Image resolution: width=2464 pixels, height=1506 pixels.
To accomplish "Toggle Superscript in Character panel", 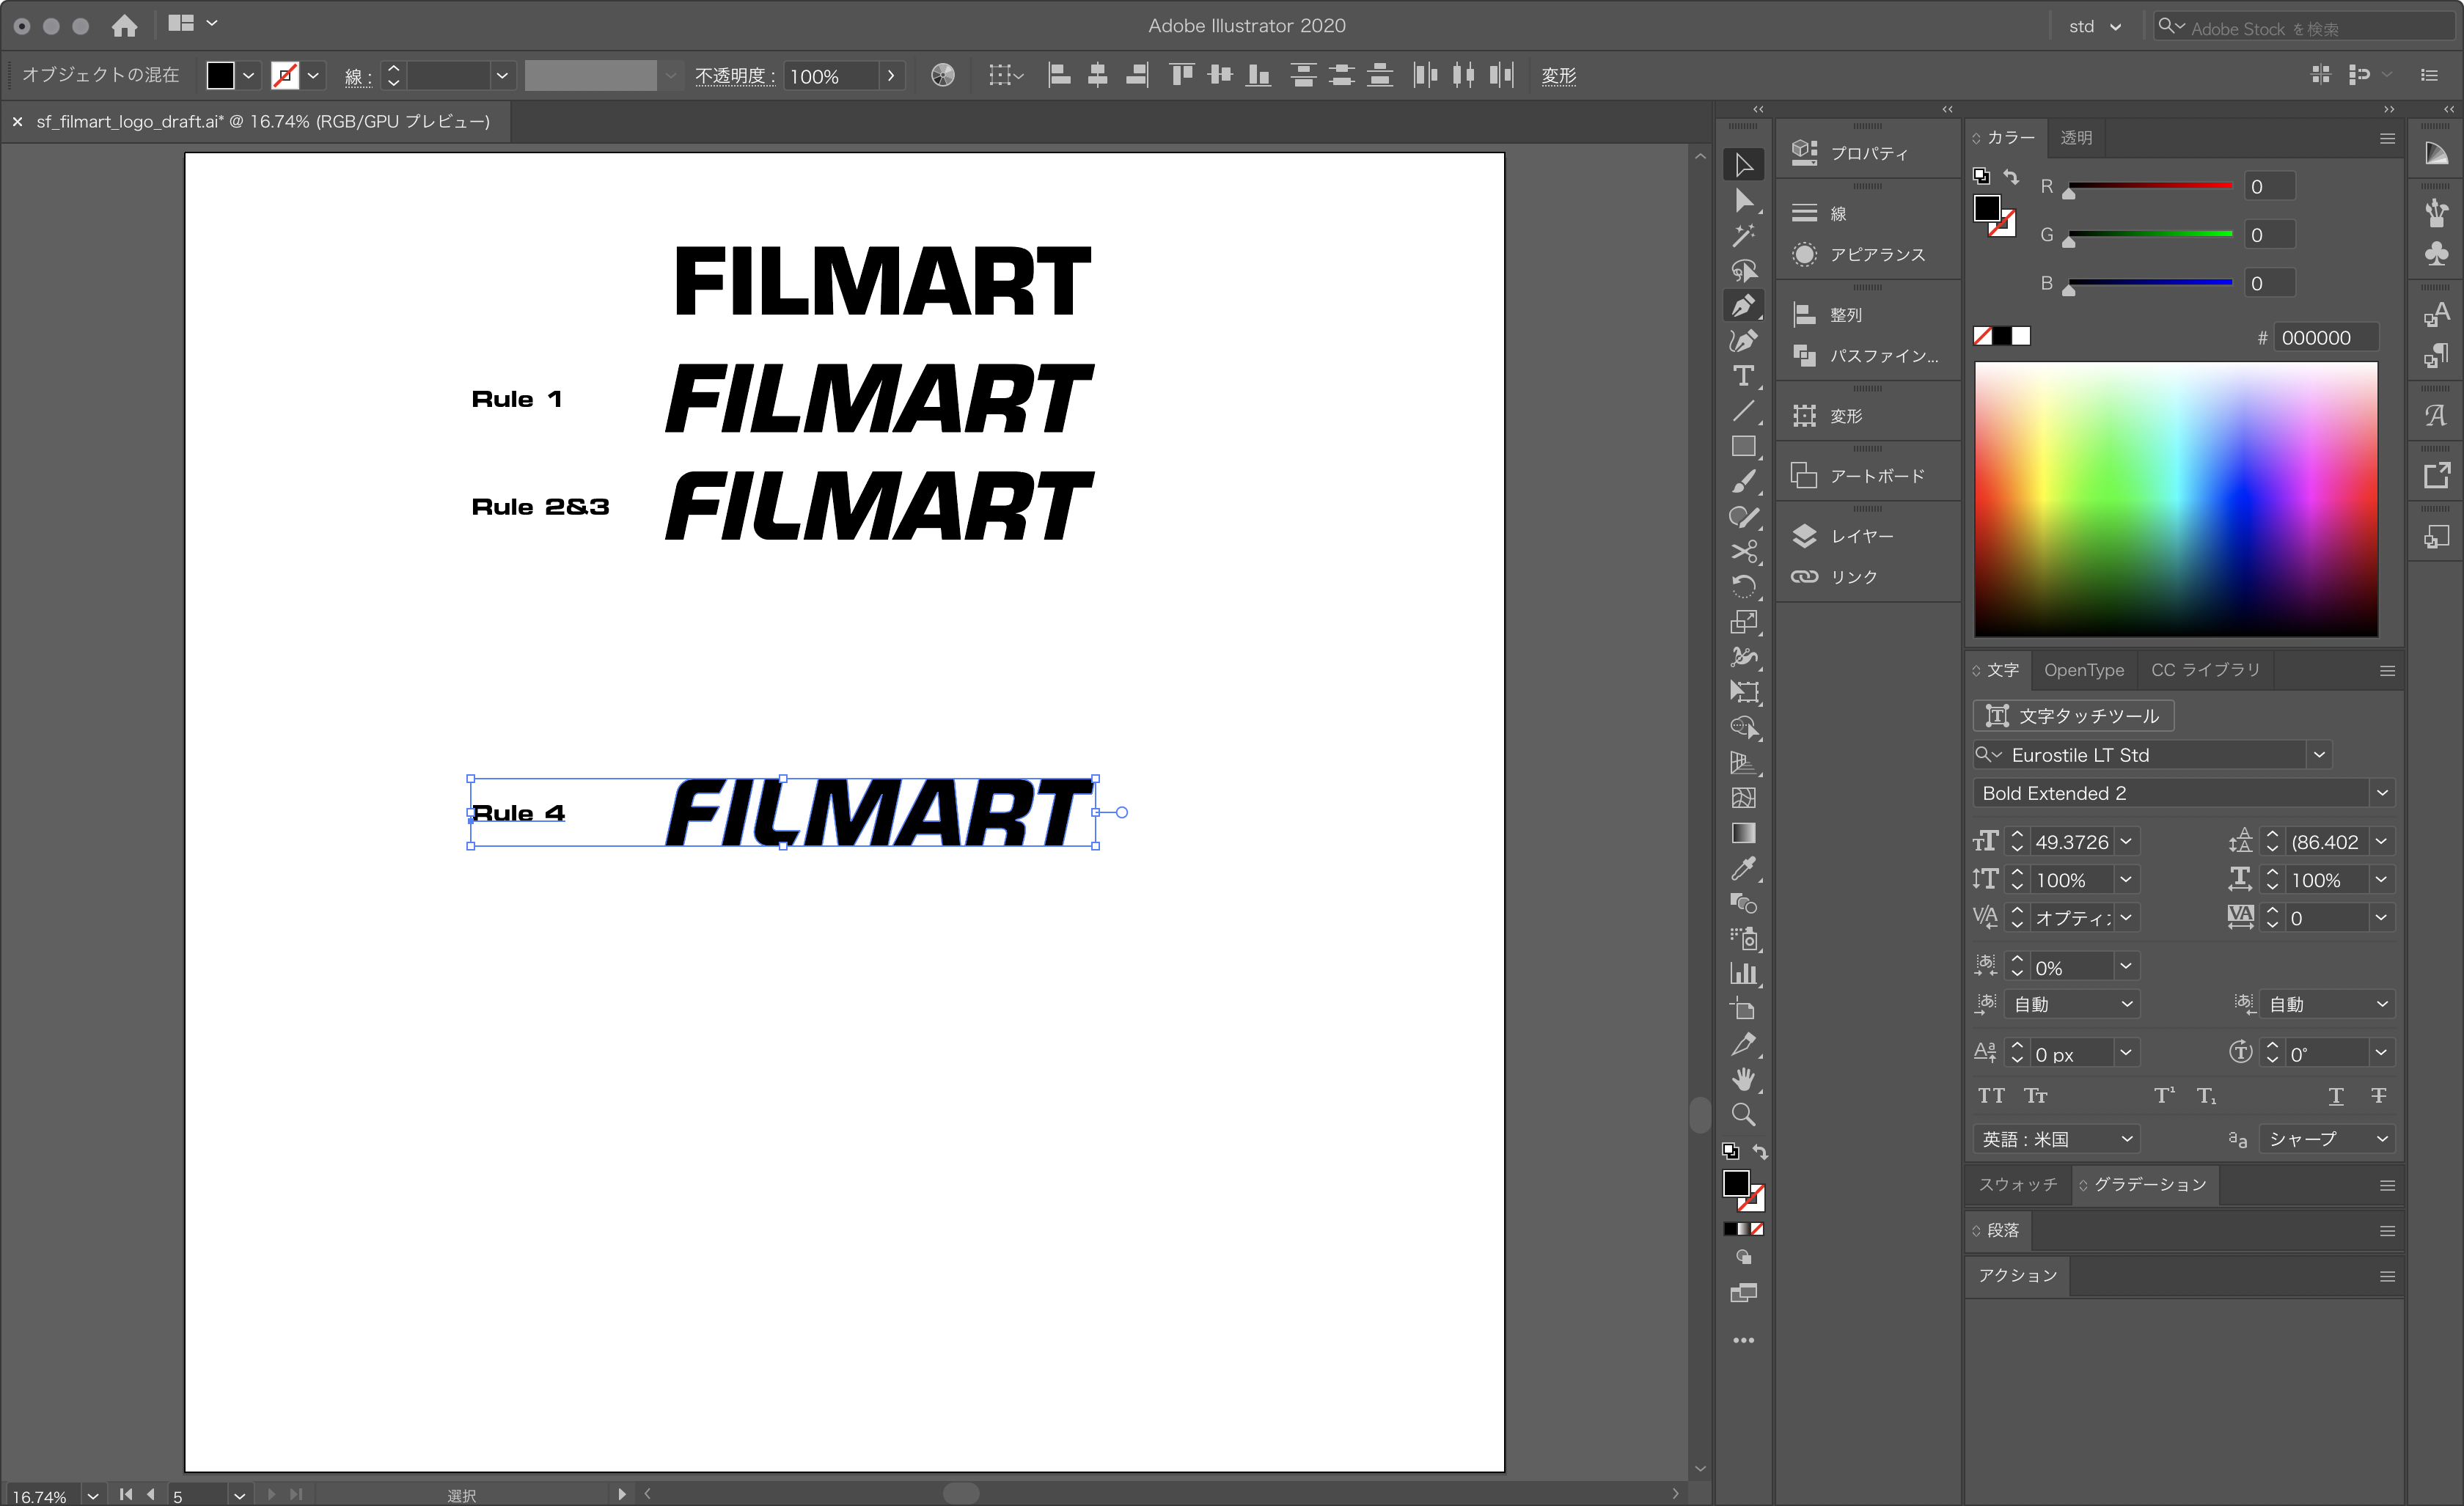I will pyautogui.click(x=2164, y=1096).
